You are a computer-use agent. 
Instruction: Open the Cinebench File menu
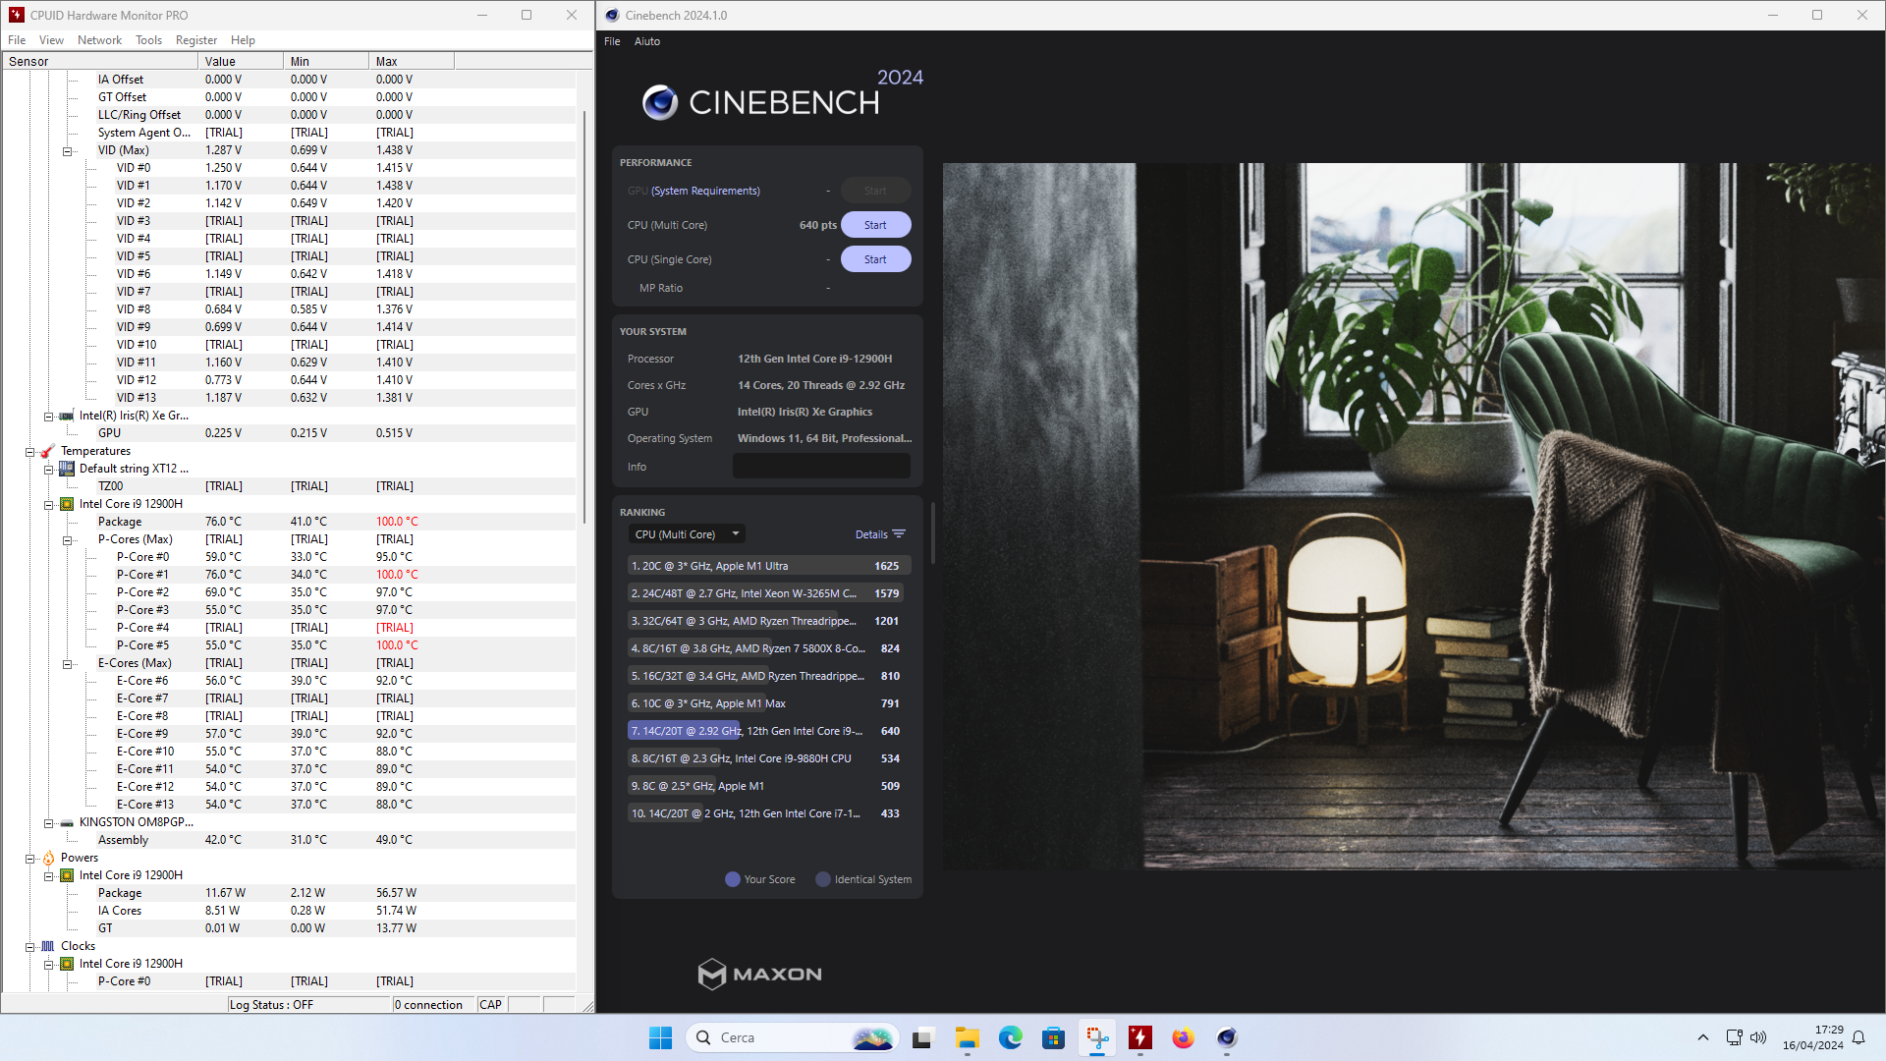pos(612,41)
